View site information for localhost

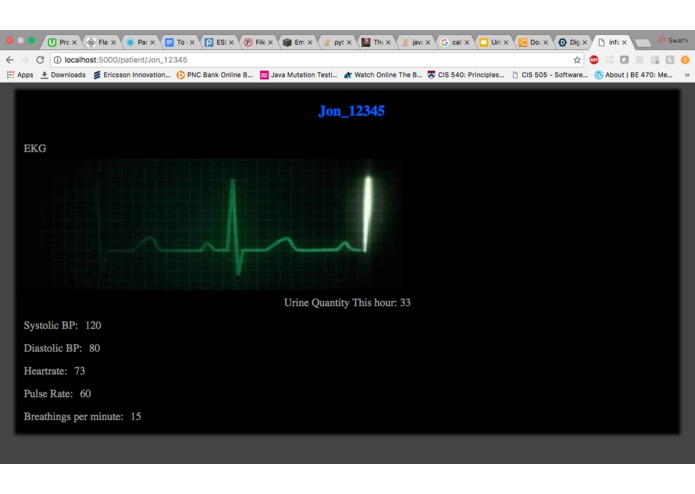(x=58, y=60)
